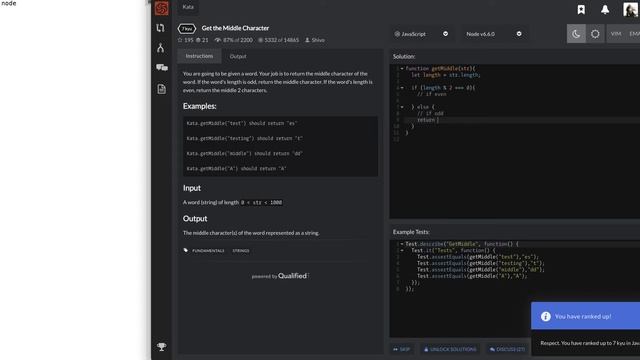Screen dimensions: 640x360
Task: Collapse the if (length % 2) fold arrow
Action: (x=402, y=88)
